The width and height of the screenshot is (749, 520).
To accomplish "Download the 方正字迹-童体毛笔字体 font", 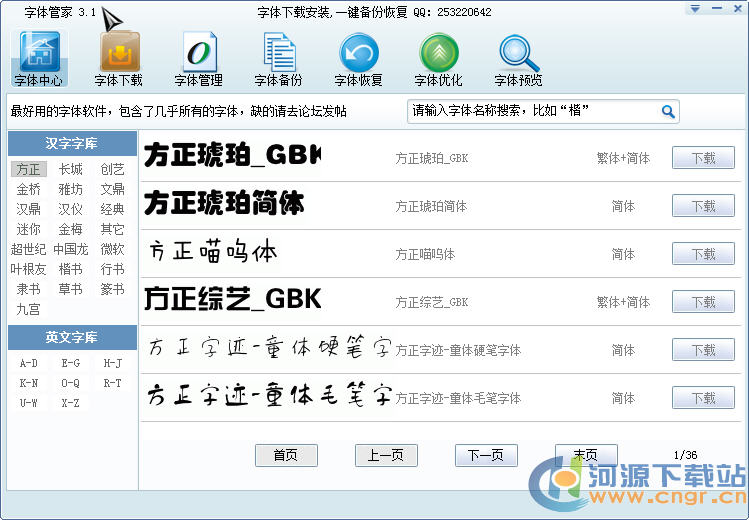I will 703,398.
